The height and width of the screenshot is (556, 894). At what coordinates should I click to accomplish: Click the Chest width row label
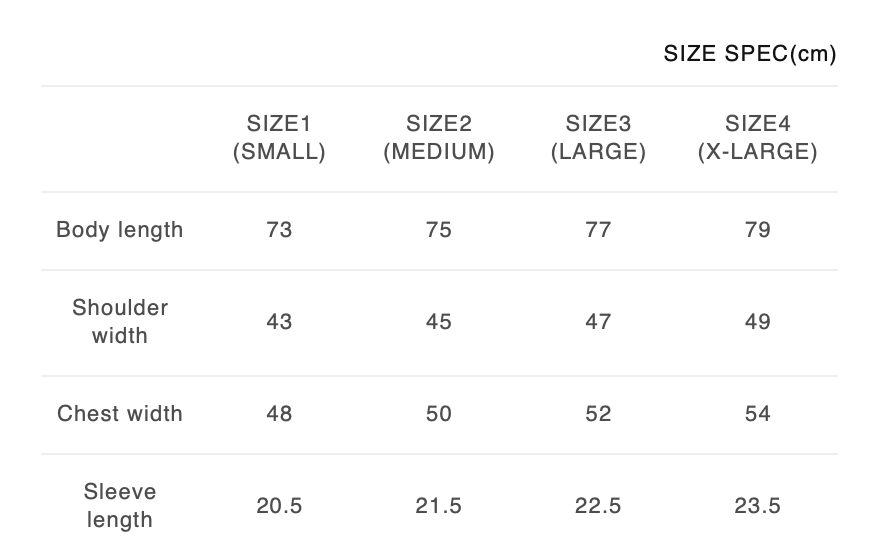tap(120, 414)
